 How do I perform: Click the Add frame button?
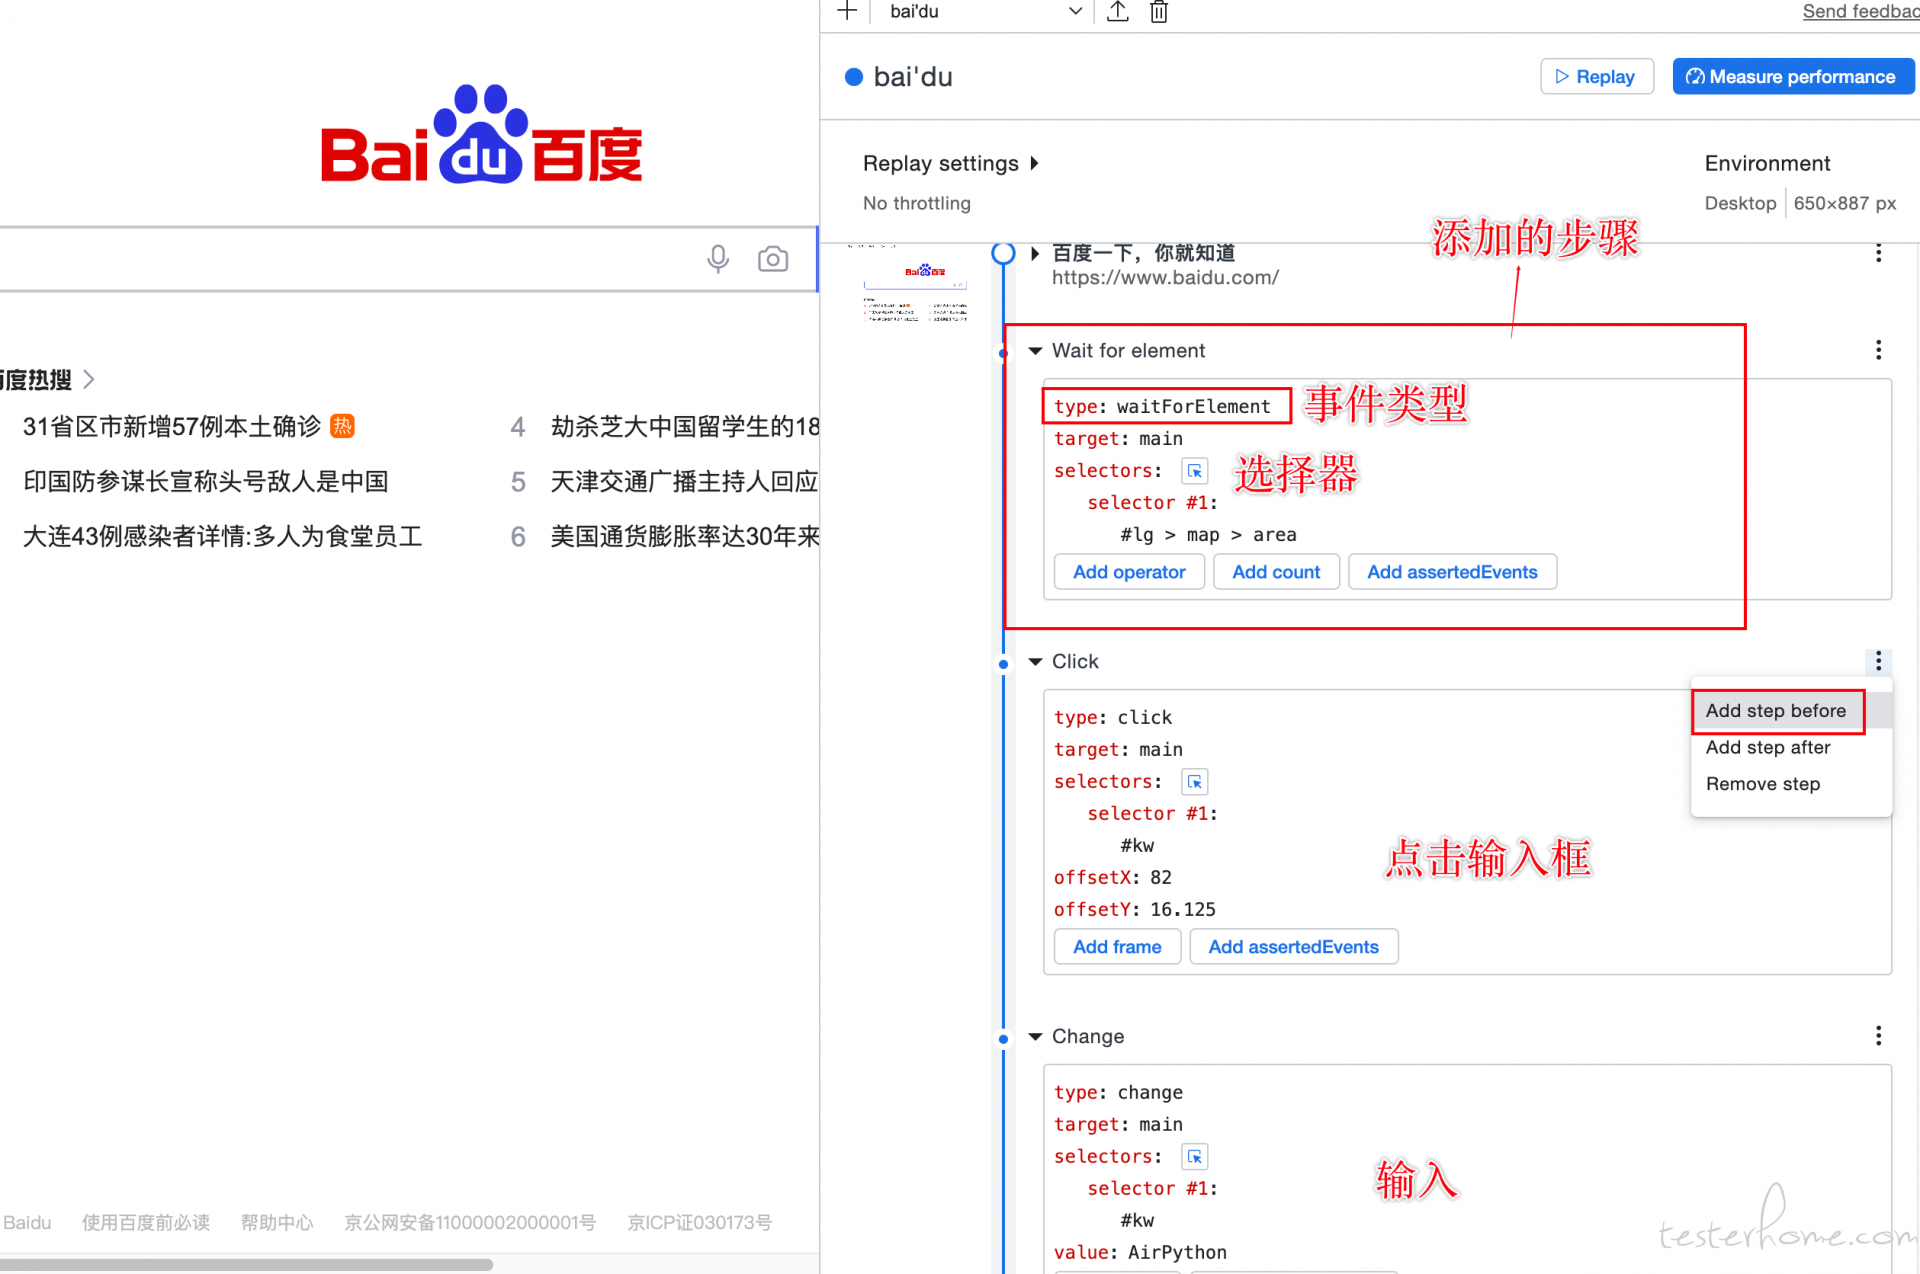pyautogui.click(x=1117, y=947)
